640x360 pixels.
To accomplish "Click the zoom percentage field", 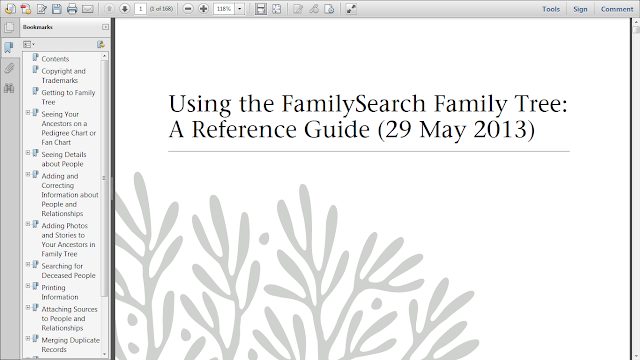I will 224,9.
